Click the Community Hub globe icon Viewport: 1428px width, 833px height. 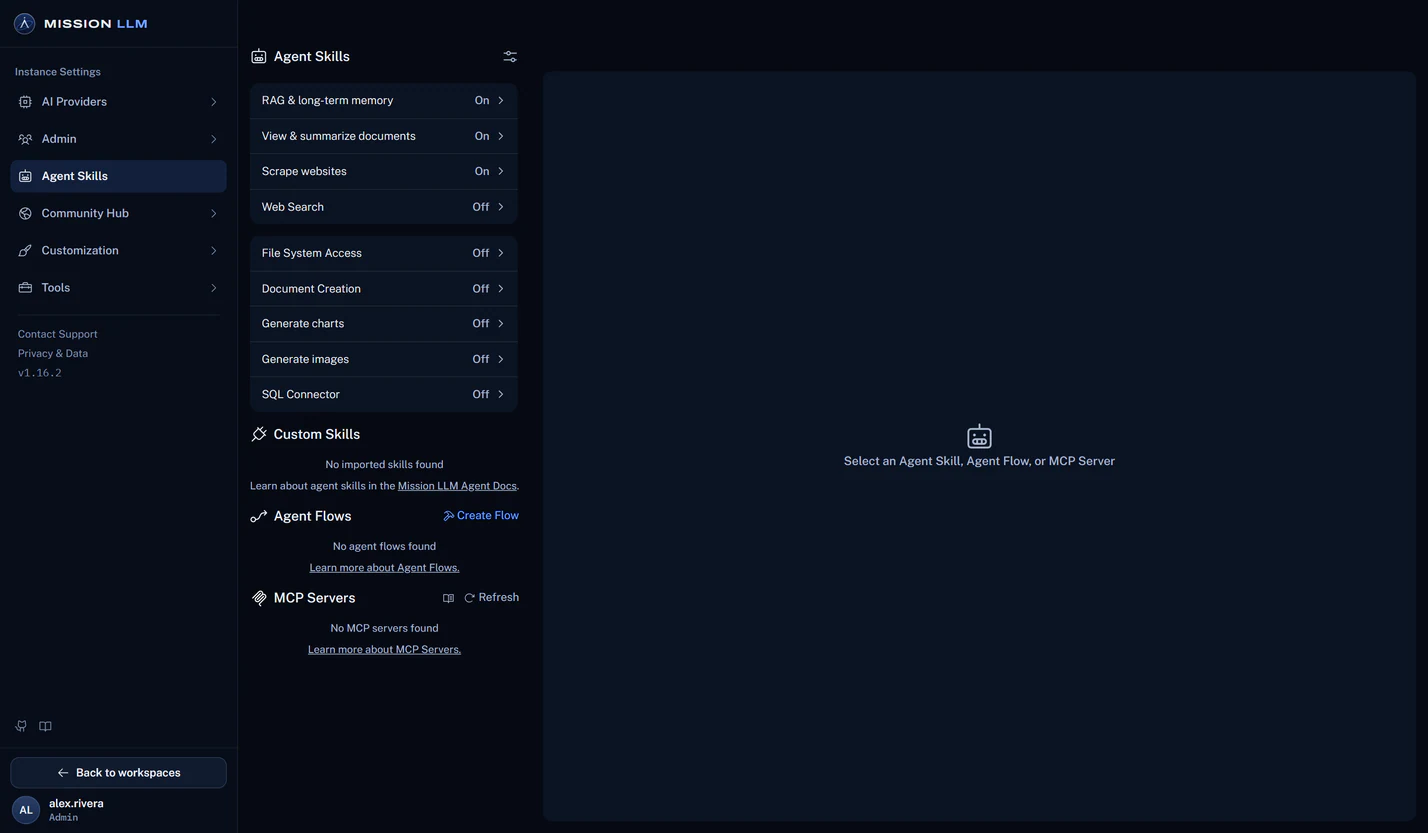point(25,213)
